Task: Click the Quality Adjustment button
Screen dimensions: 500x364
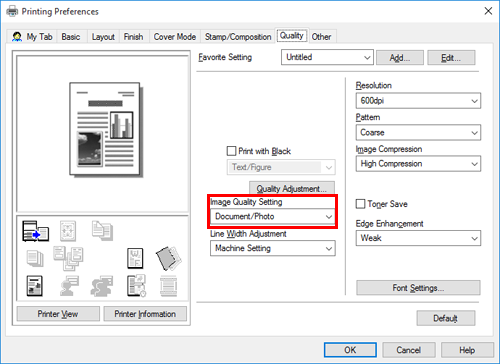Action: (292, 188)
